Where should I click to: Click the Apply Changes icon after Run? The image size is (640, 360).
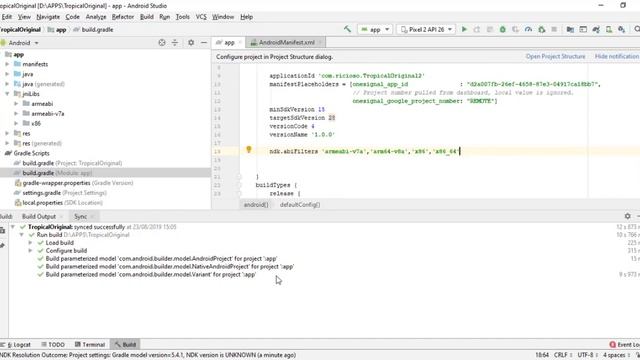(477, 29)
